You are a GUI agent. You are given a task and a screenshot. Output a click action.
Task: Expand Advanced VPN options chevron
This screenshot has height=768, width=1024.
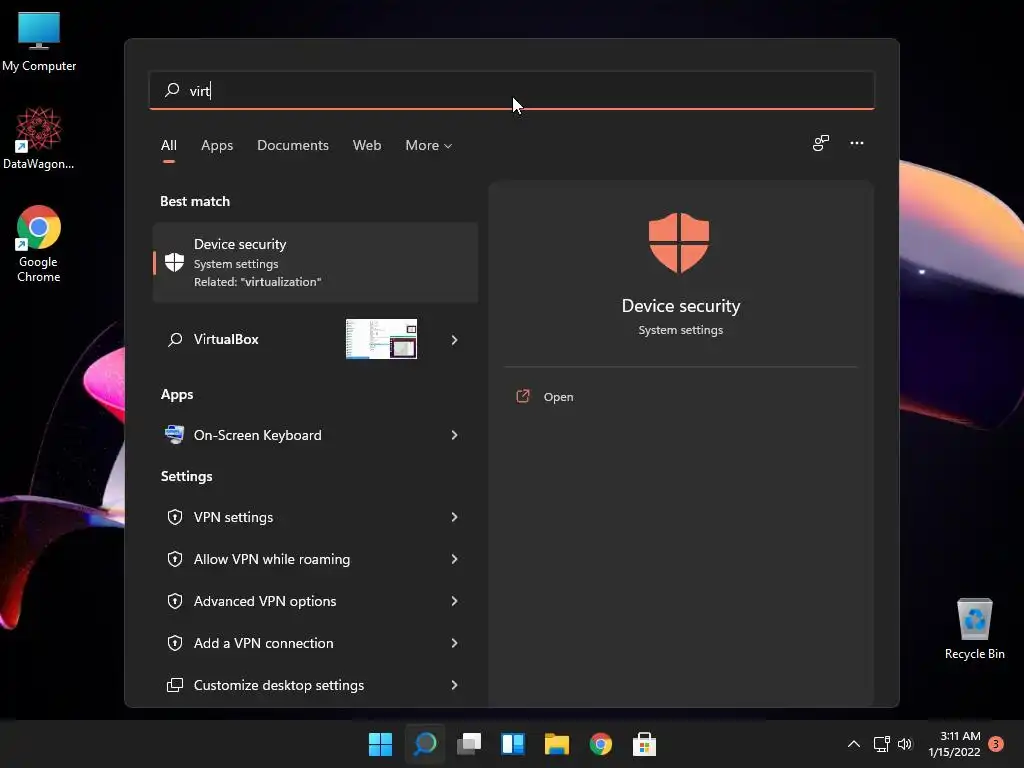click(455, 601)
